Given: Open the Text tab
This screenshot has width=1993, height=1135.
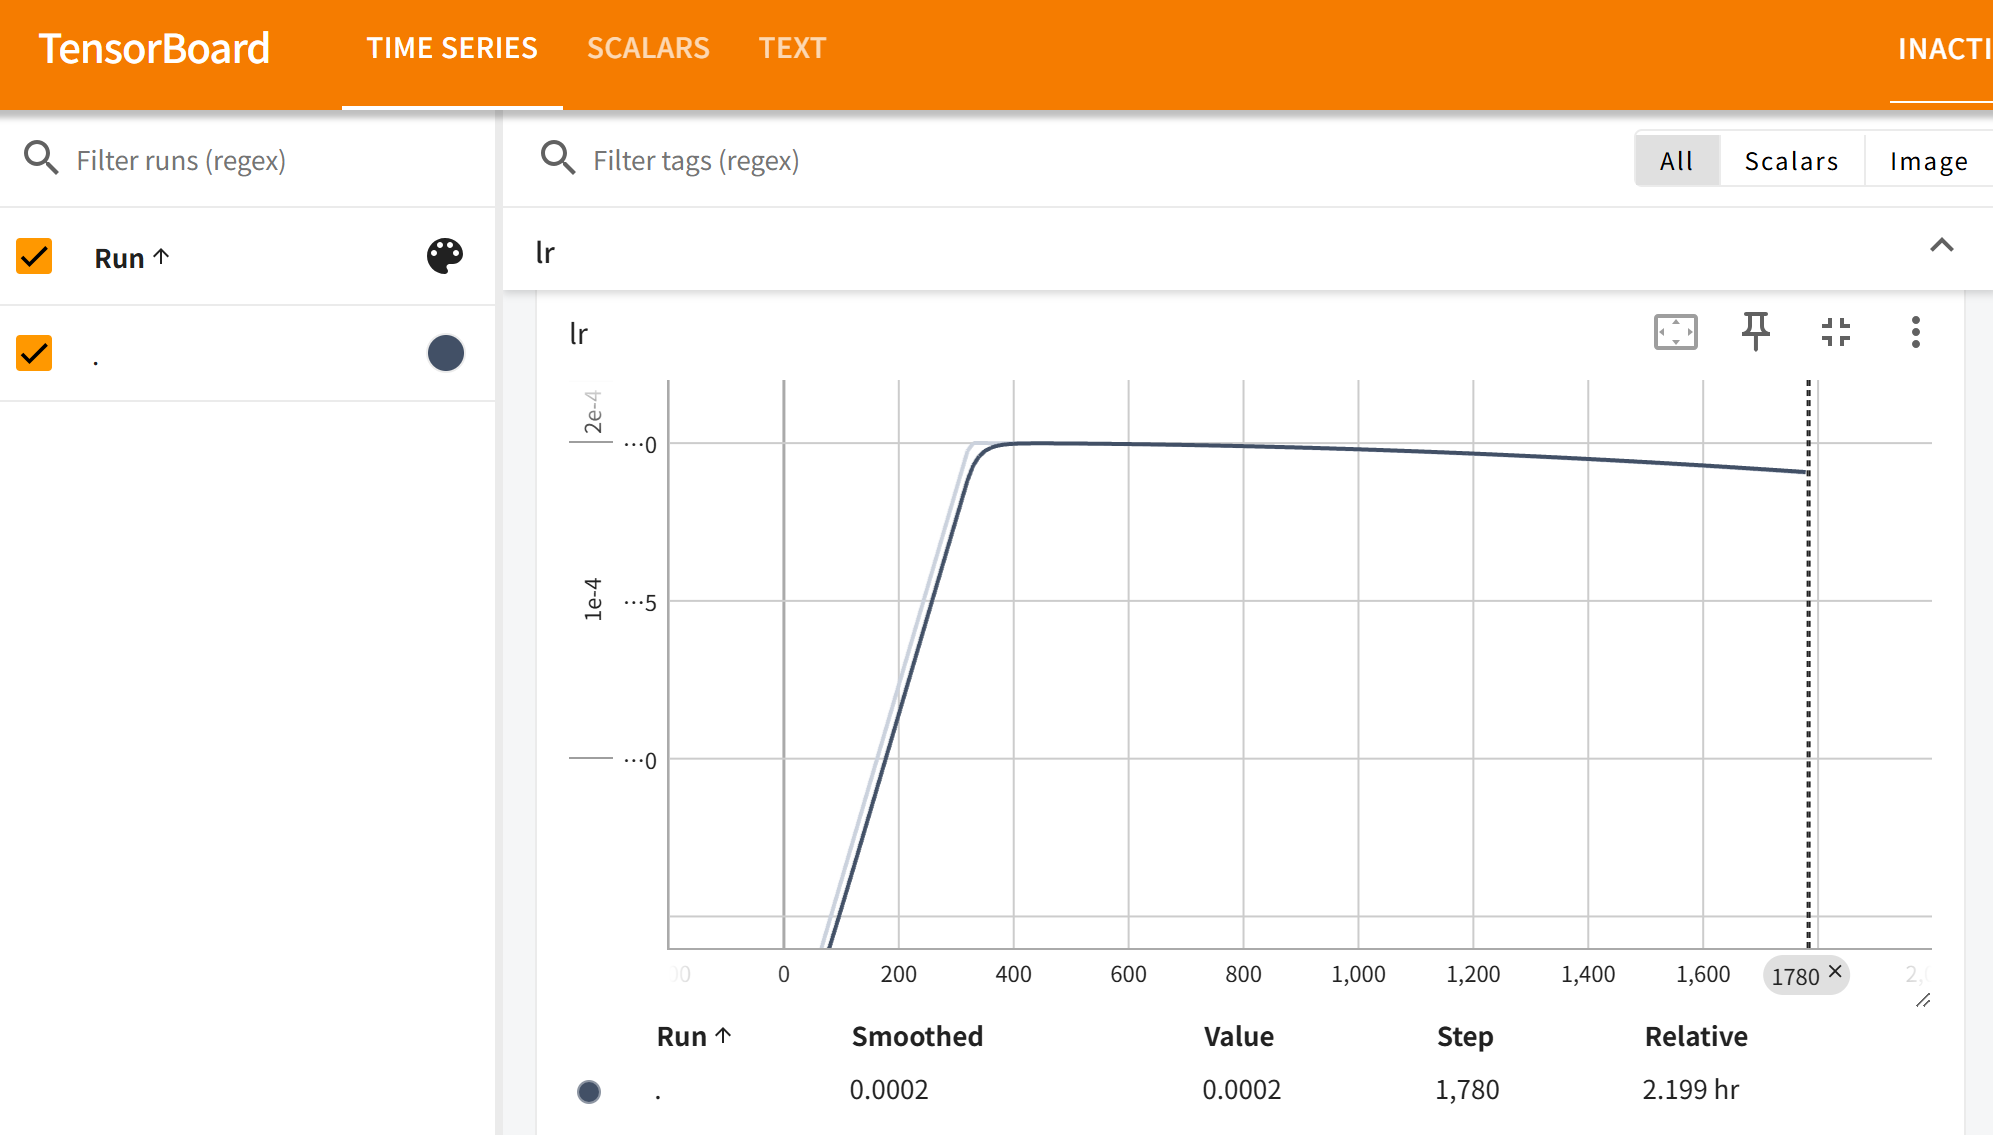Looking at the screenshot, I should [792, 48].
